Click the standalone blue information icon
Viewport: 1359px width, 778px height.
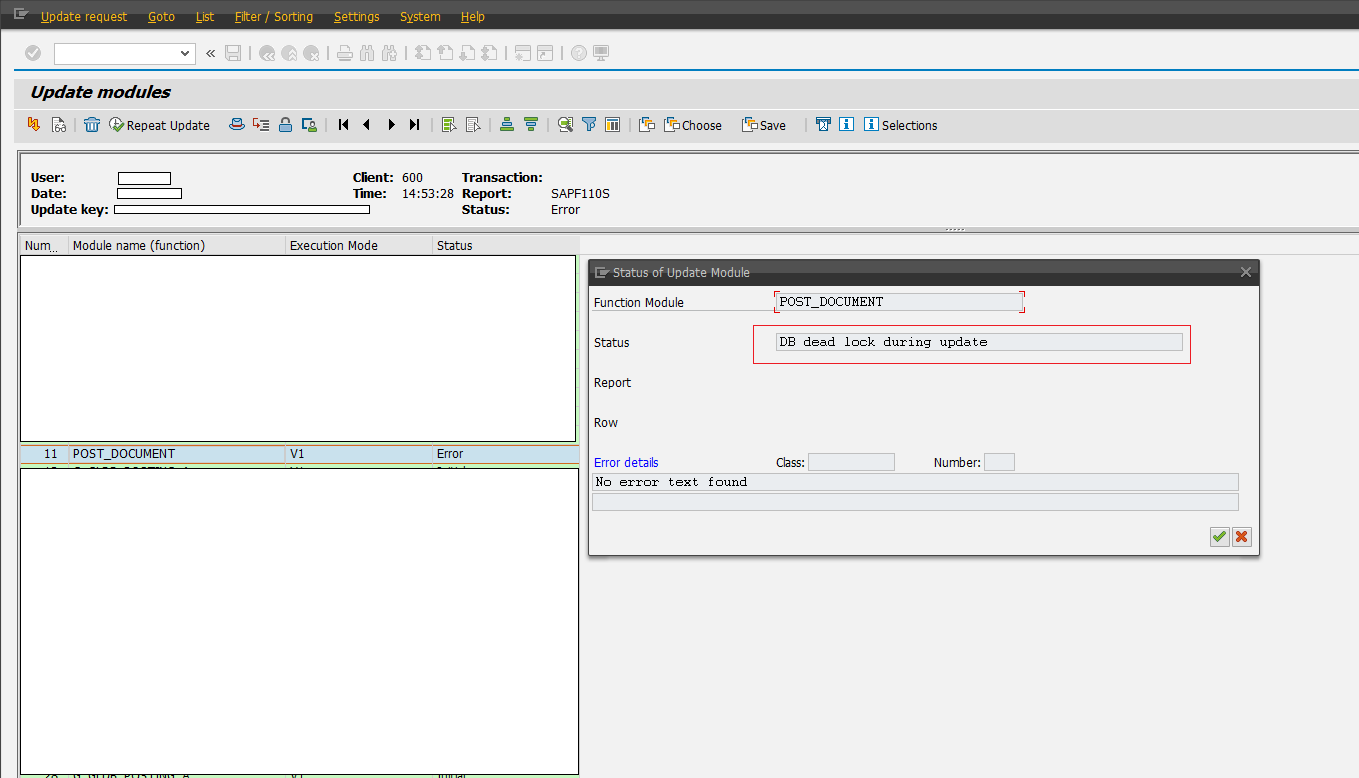(847, 125)
